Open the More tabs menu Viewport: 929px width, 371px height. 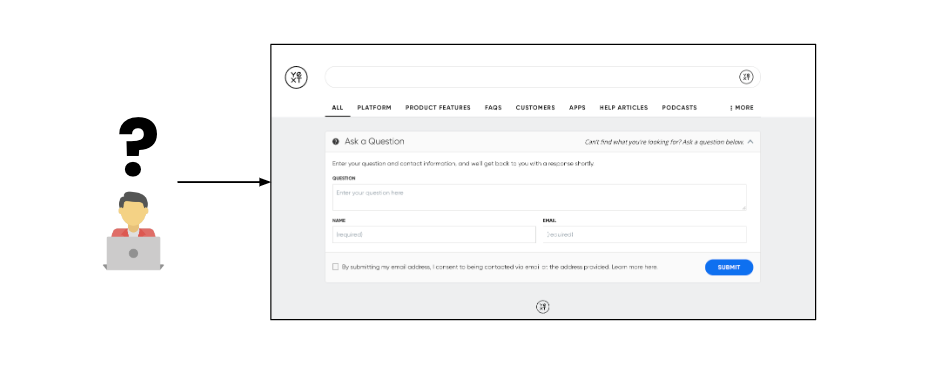point(742,108)
